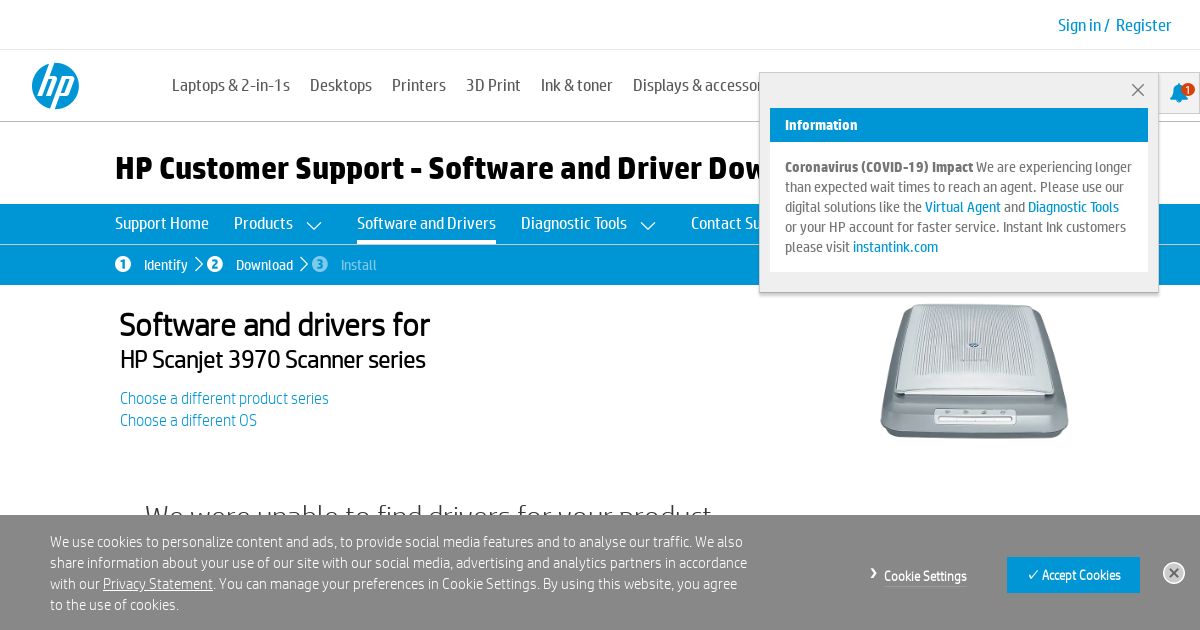Open the Privacy Statement link
This screenshot has width=1200, height=630.
[x=158, y=584]
